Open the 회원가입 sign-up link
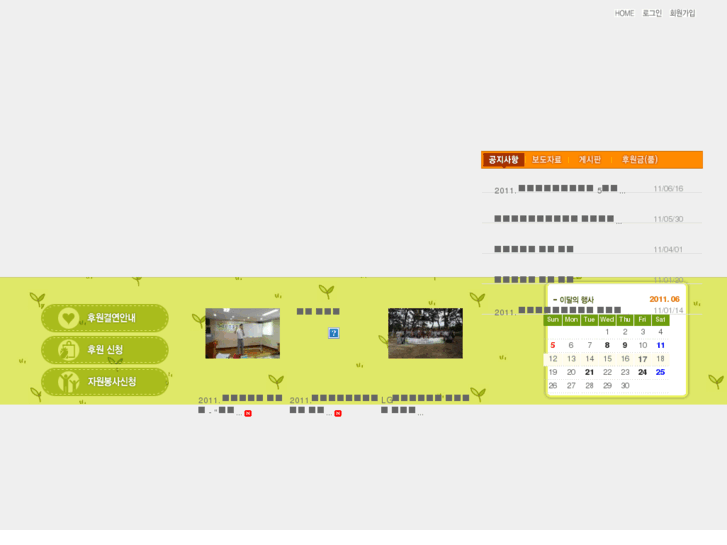This screenshot has width=727, height=545. click(x=682, y=13)
